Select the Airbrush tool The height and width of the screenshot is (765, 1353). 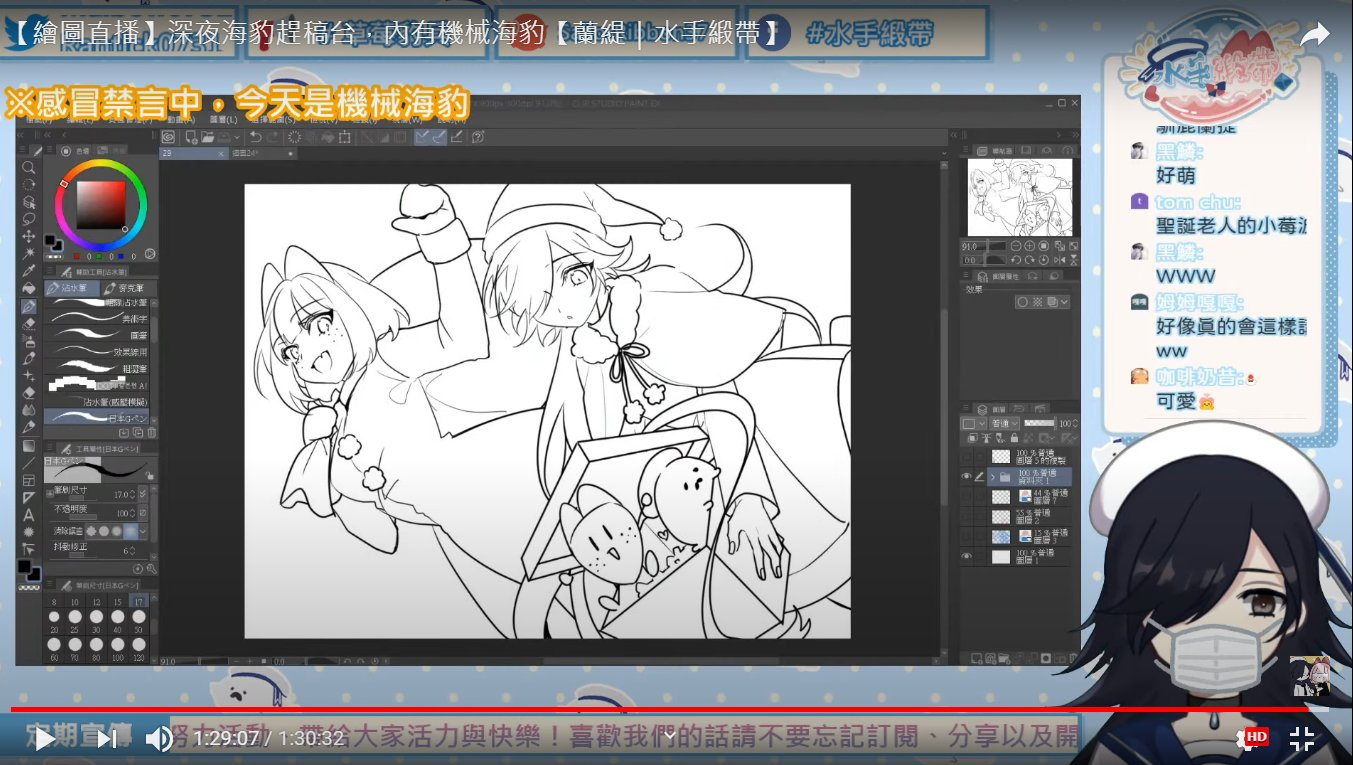coord(29,340)
